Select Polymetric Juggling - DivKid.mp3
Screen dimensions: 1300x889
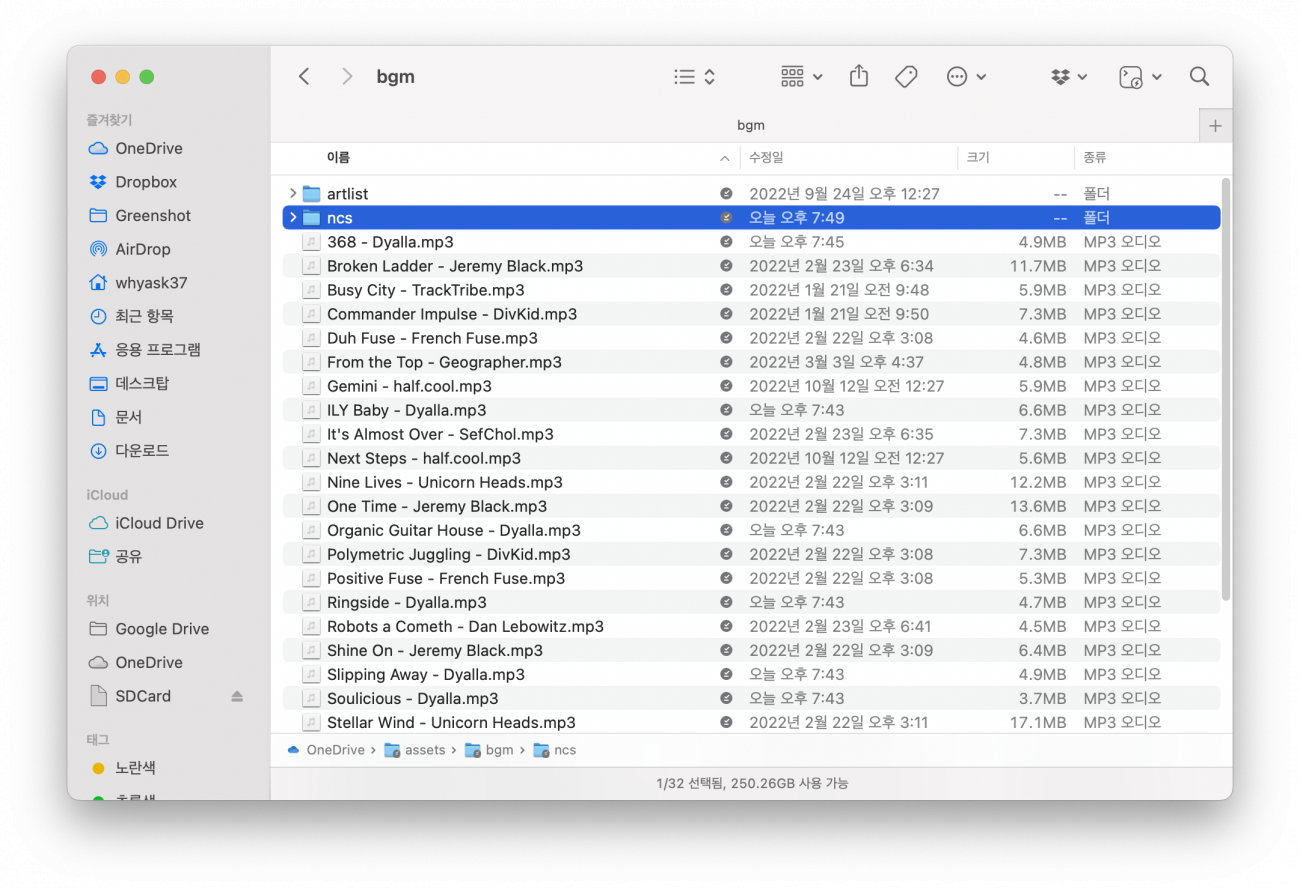click(x=751, y=554)
